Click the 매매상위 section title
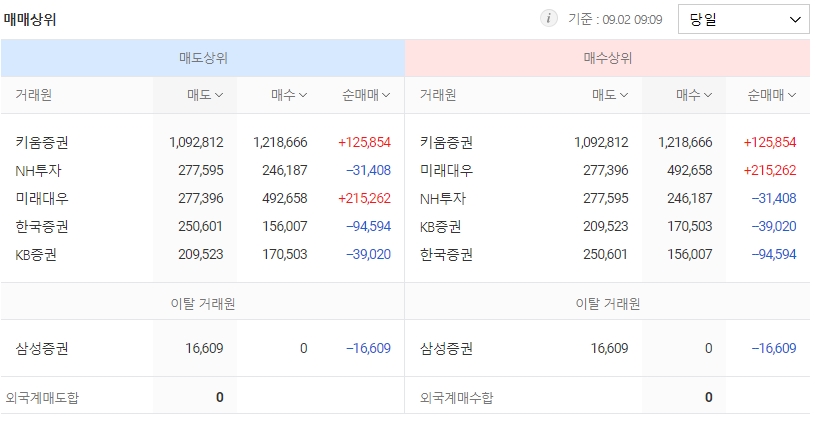This screenshot has width=817, height=421. point(30,20)
